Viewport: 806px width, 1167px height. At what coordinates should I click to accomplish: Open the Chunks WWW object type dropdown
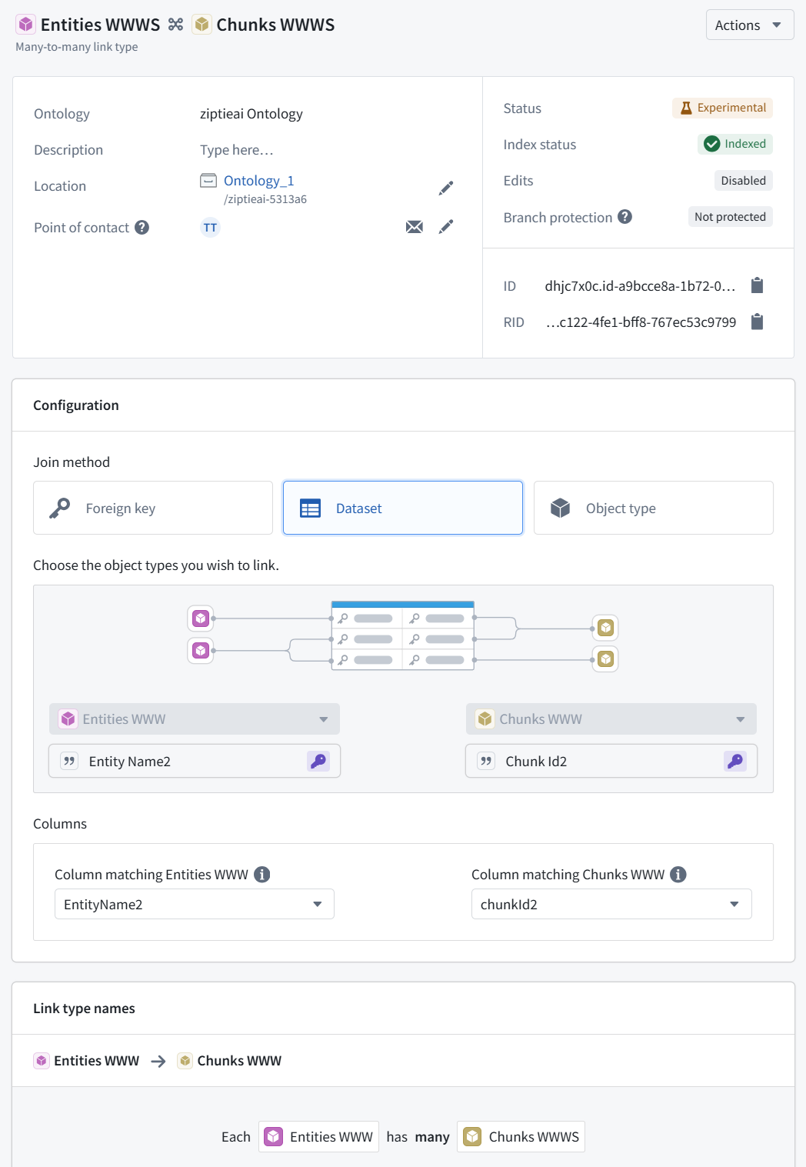[x=611, y=719]
